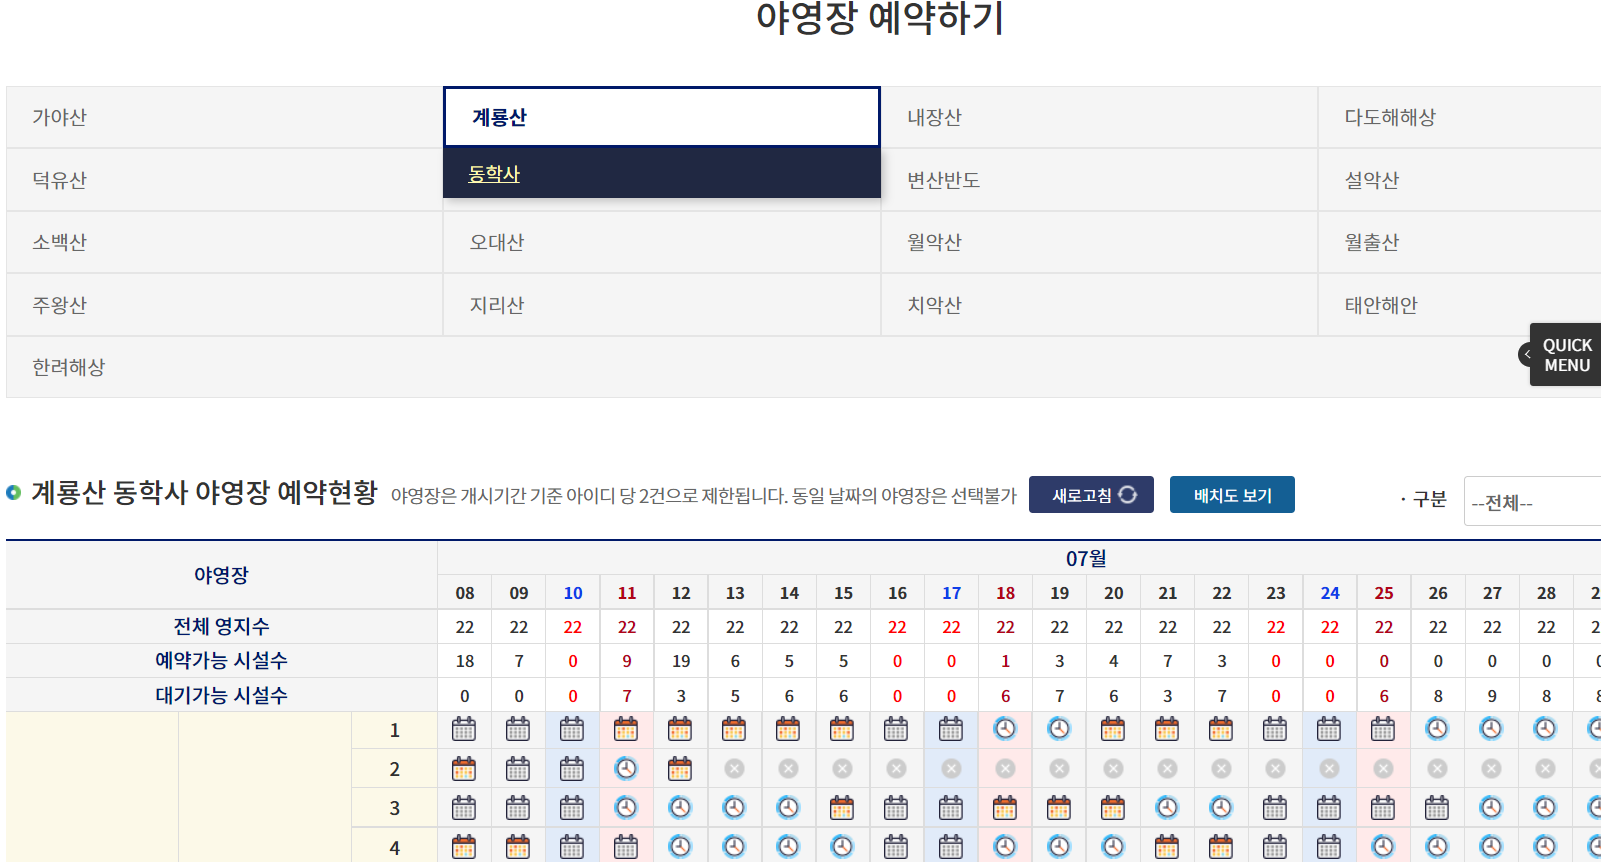Screen dimensions: 1601x862
Task: Click reservable count 19 under July 12
Action: [681, 661]
